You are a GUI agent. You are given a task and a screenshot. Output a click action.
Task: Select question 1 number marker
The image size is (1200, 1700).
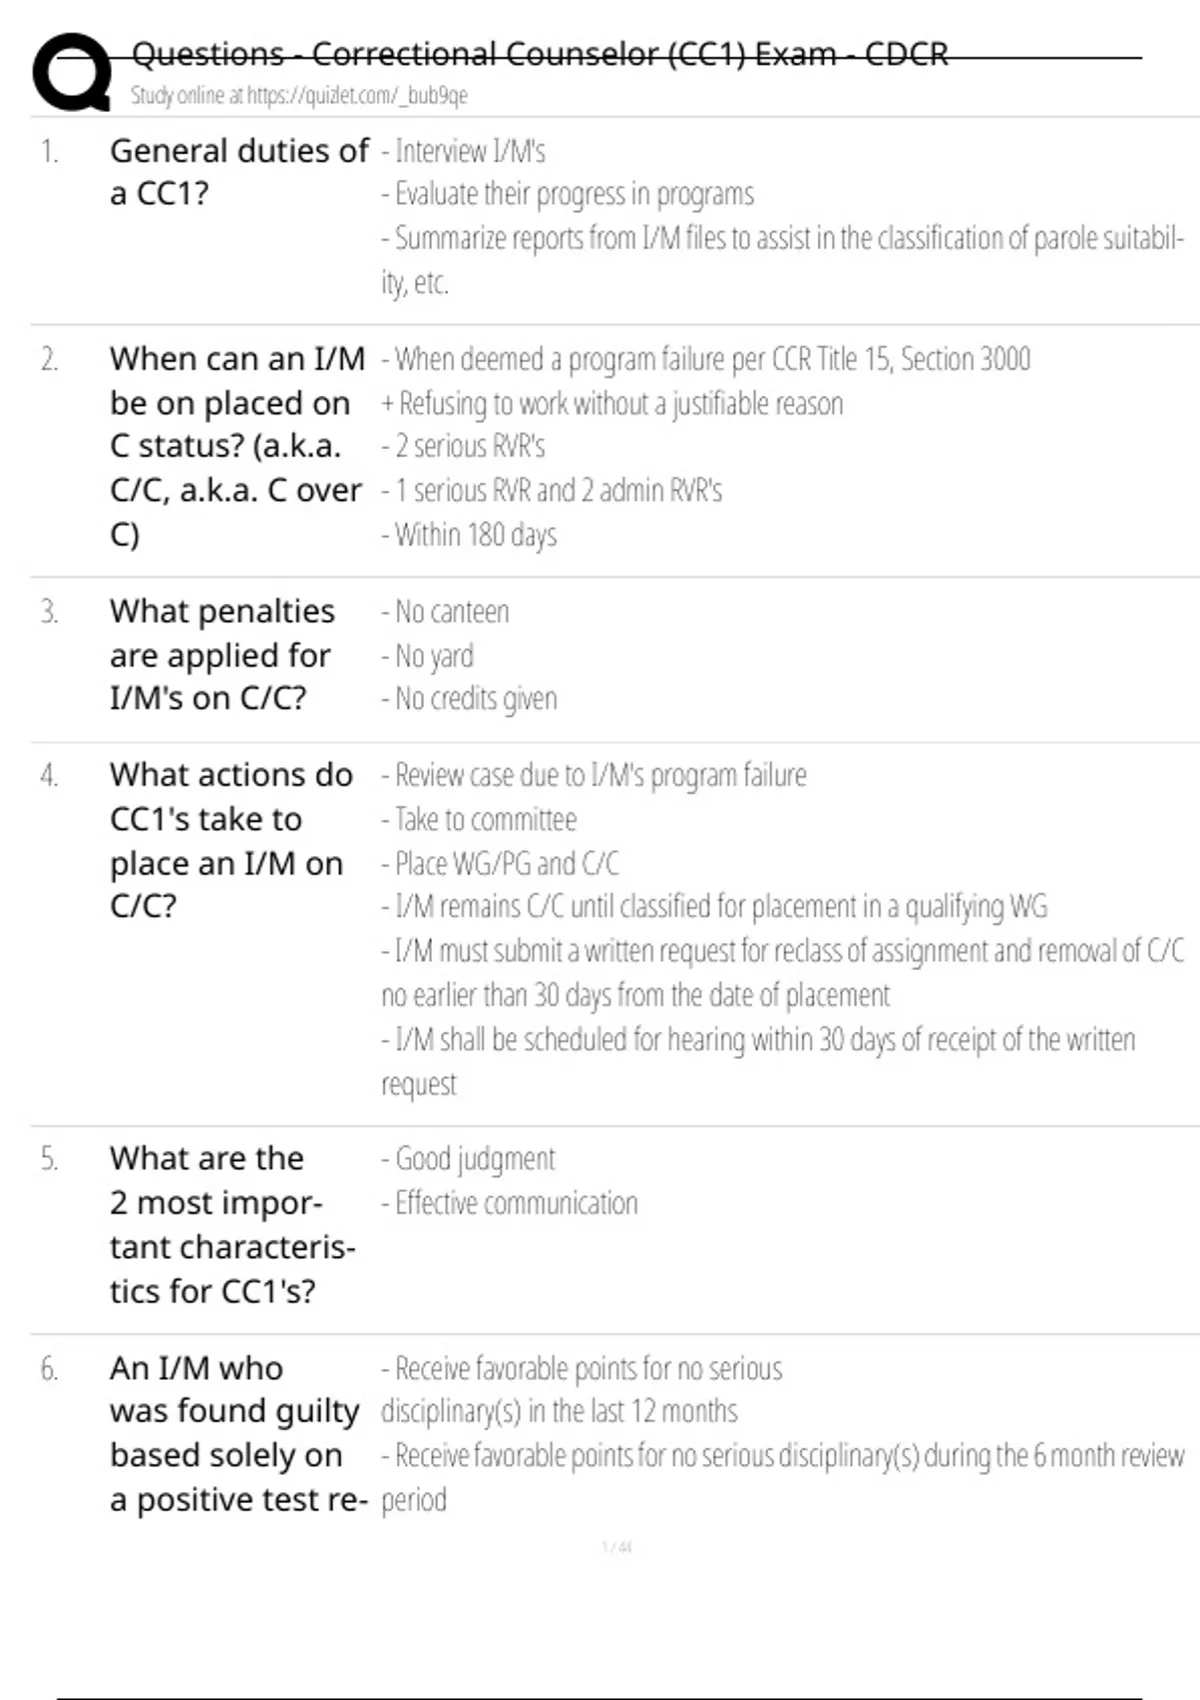pos(49,151)
